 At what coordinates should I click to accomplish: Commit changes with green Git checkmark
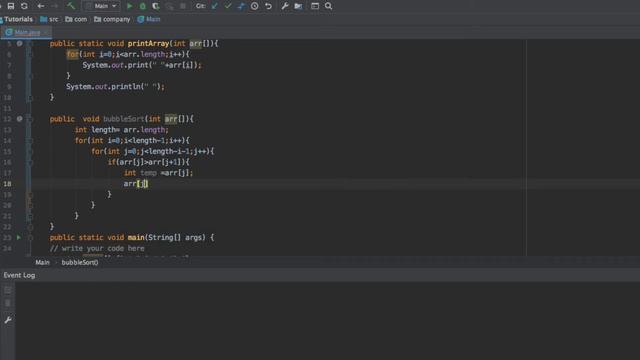pyautogui.click(x=228, y=6)
